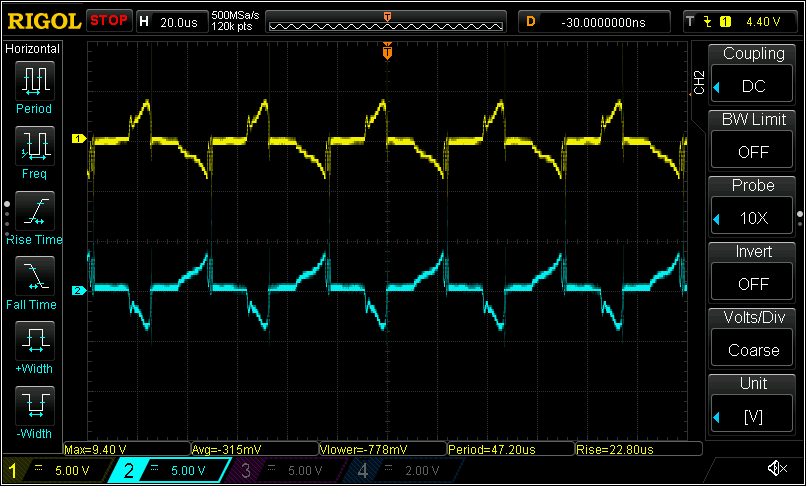Image resolution: width=806 pixels, height=486 pixels.
Task: Select the Period measurement icon
Action: [34, 80]
